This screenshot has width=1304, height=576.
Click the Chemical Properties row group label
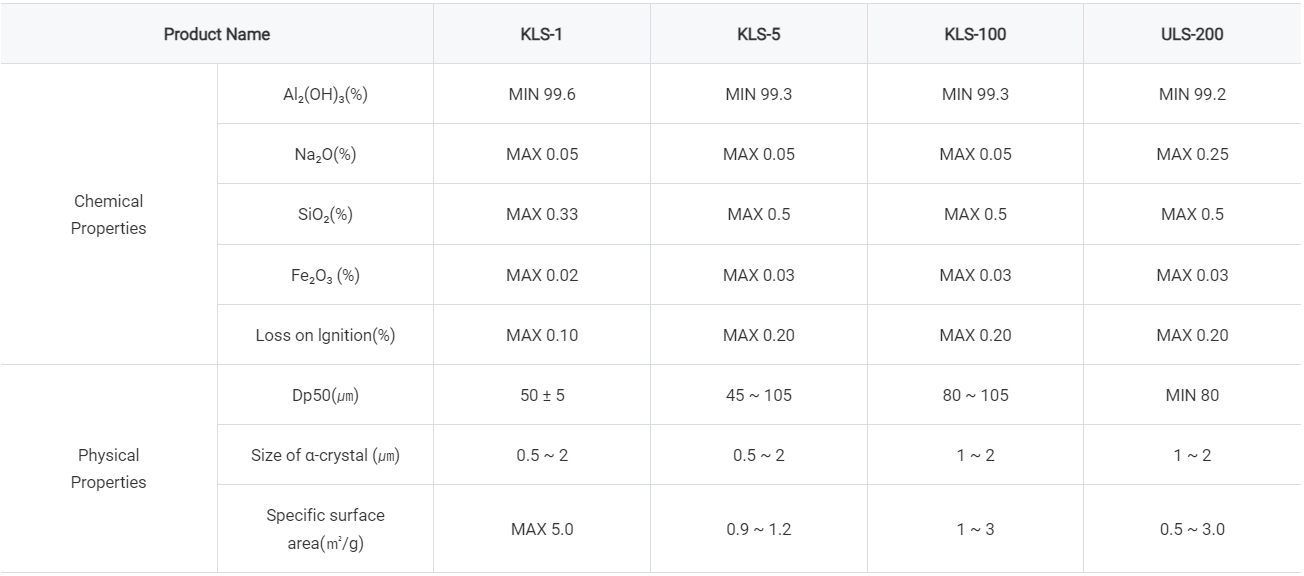tap(108, 215)
